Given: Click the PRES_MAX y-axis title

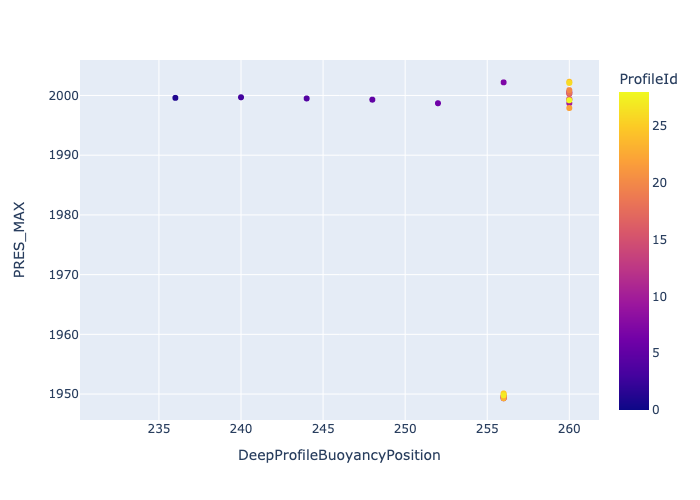Looking at the screenshot, I should (x=20, y=239).
